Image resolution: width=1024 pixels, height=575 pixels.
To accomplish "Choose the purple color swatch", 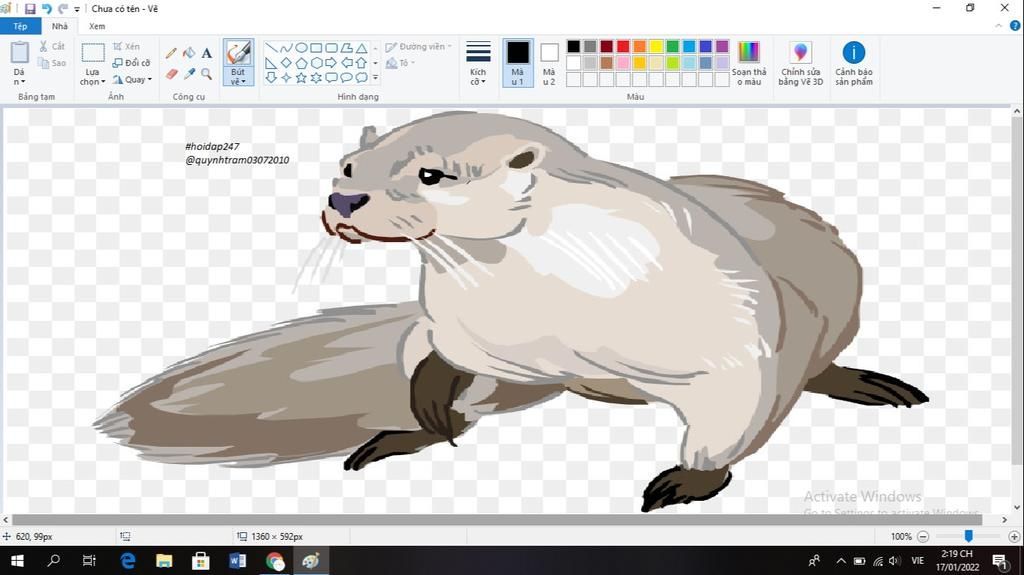I will [x=722, y=46].
